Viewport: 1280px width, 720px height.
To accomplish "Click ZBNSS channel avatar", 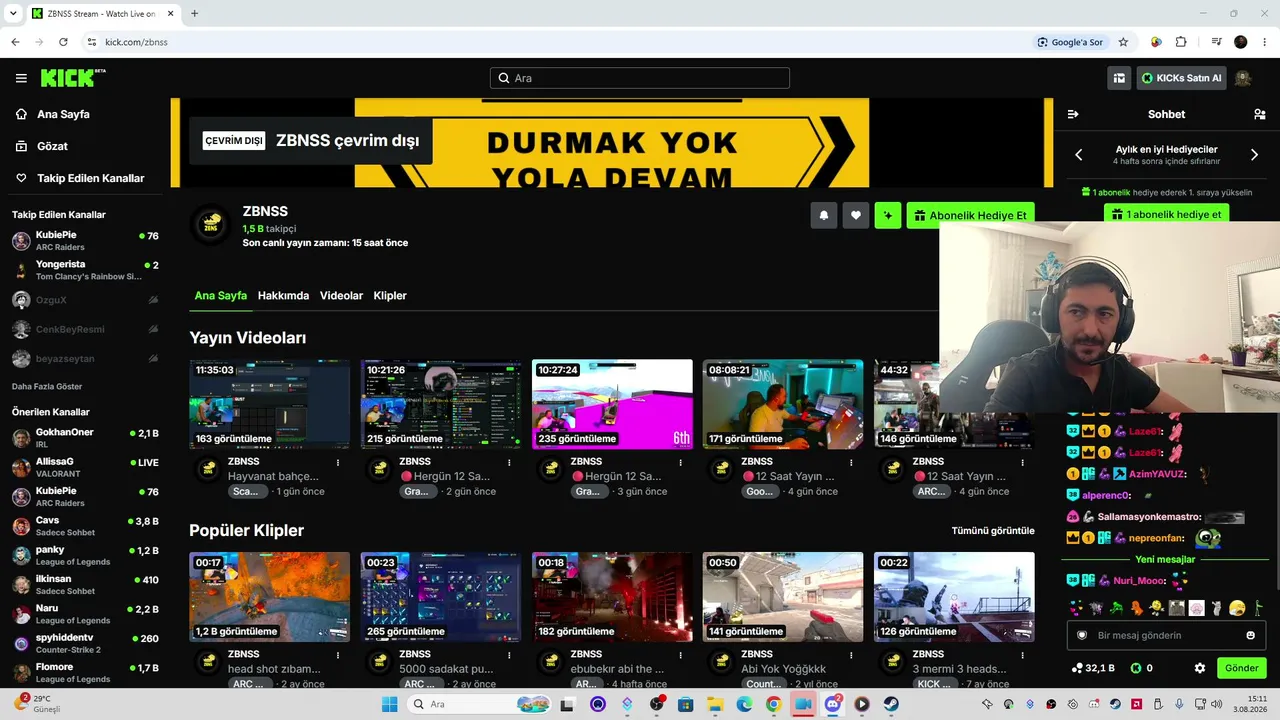I will pyautogui.click(x=211, y=226).
